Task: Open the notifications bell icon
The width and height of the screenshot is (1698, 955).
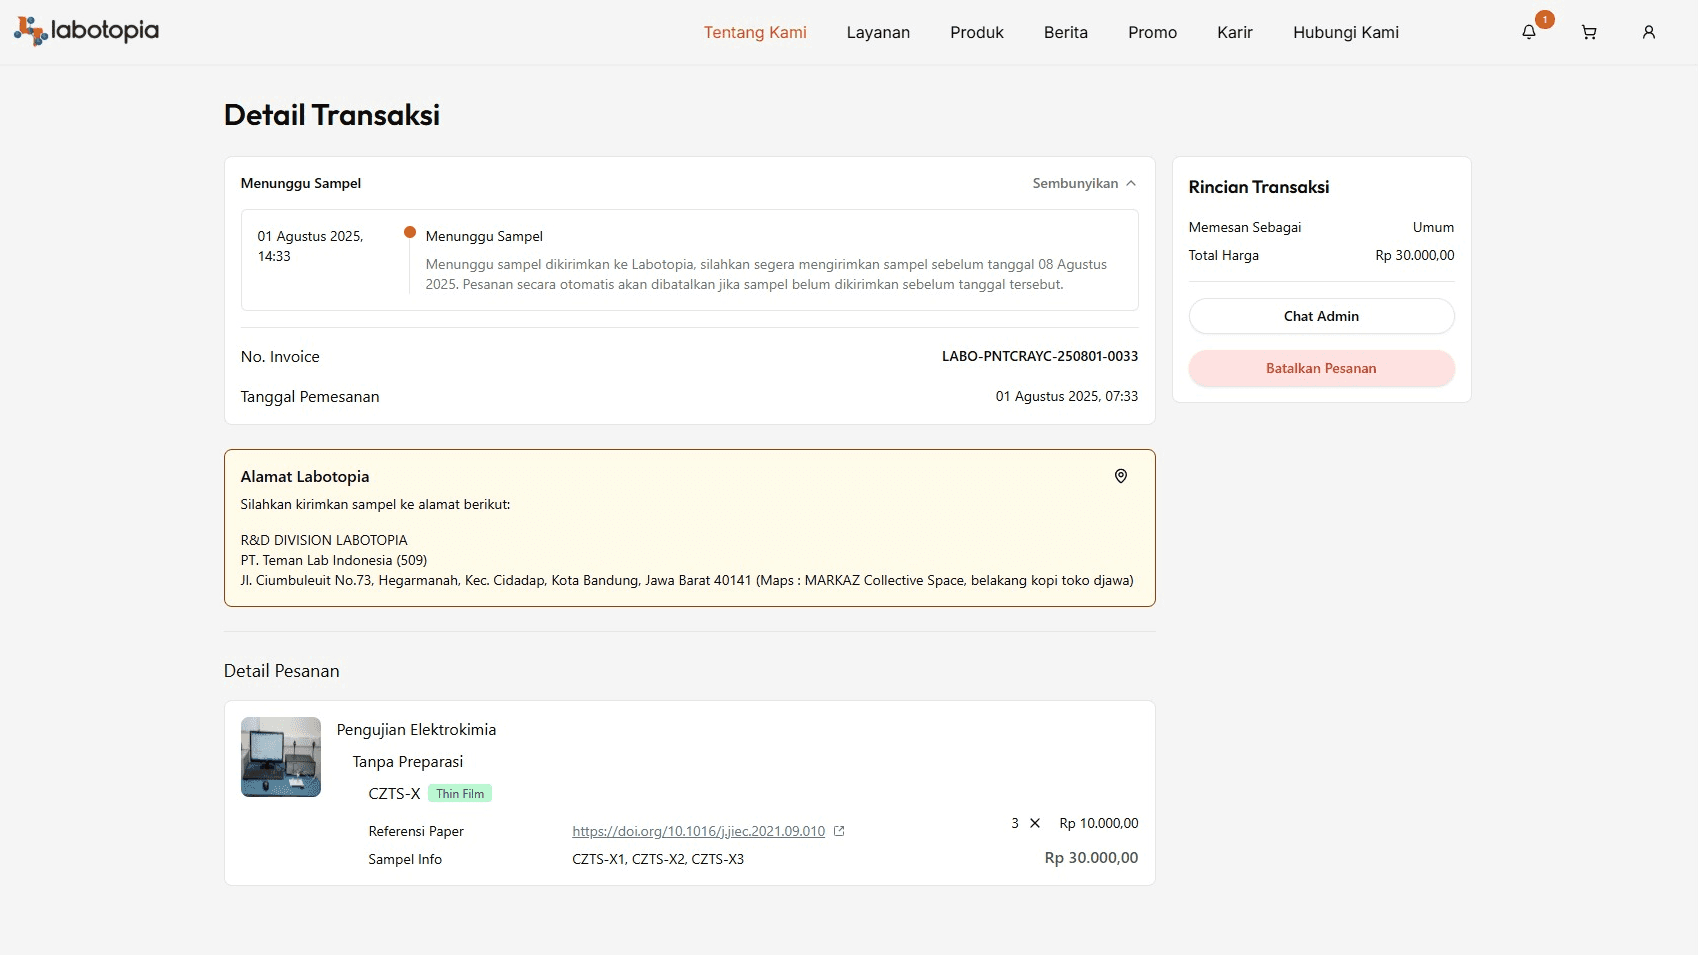Action: pyautogui.click(x=1528, y=32)
